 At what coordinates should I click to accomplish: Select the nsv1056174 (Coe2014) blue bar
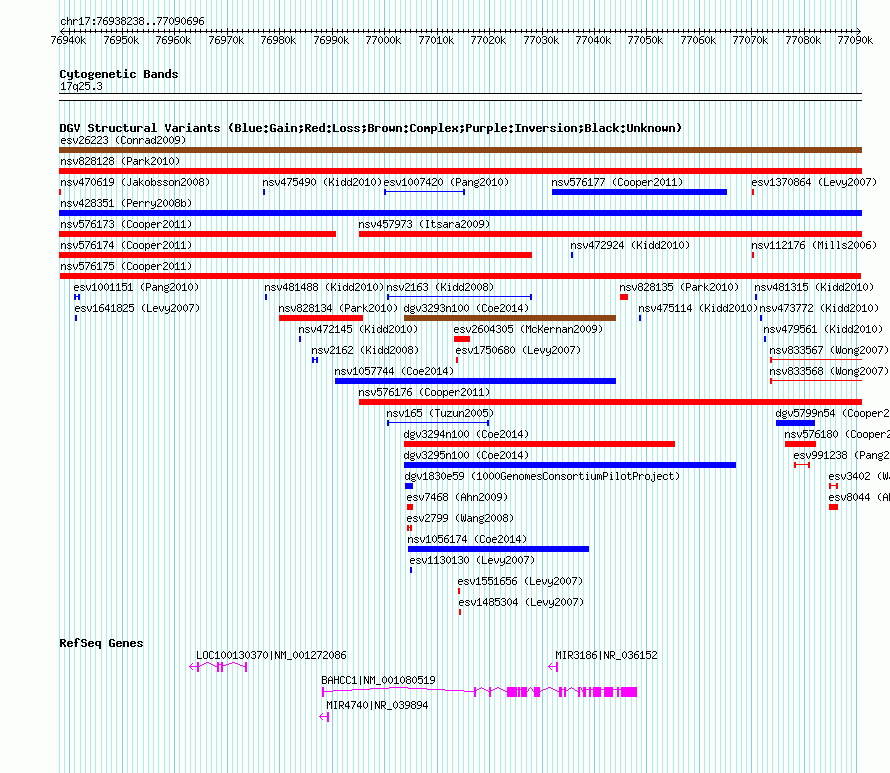pyautogui.click(x=498, y=549)
